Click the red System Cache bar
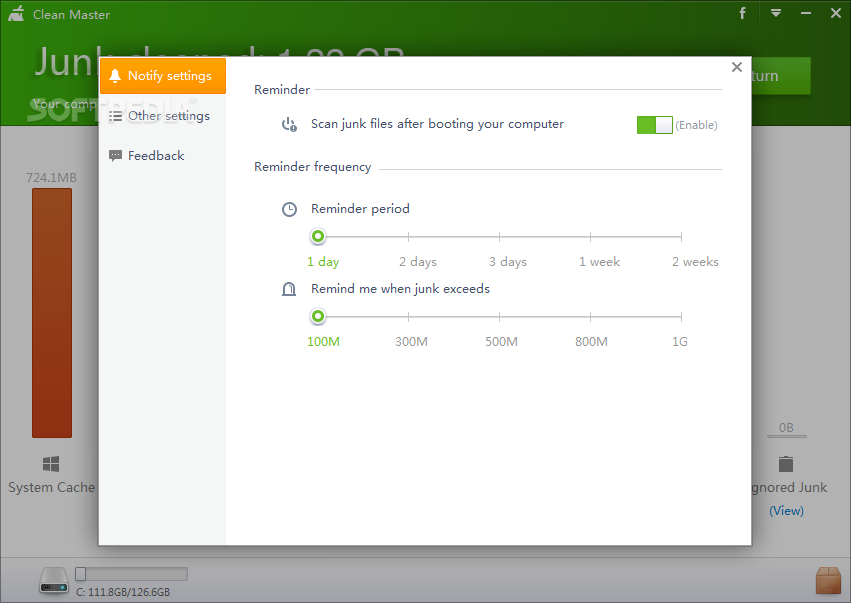 52,313
